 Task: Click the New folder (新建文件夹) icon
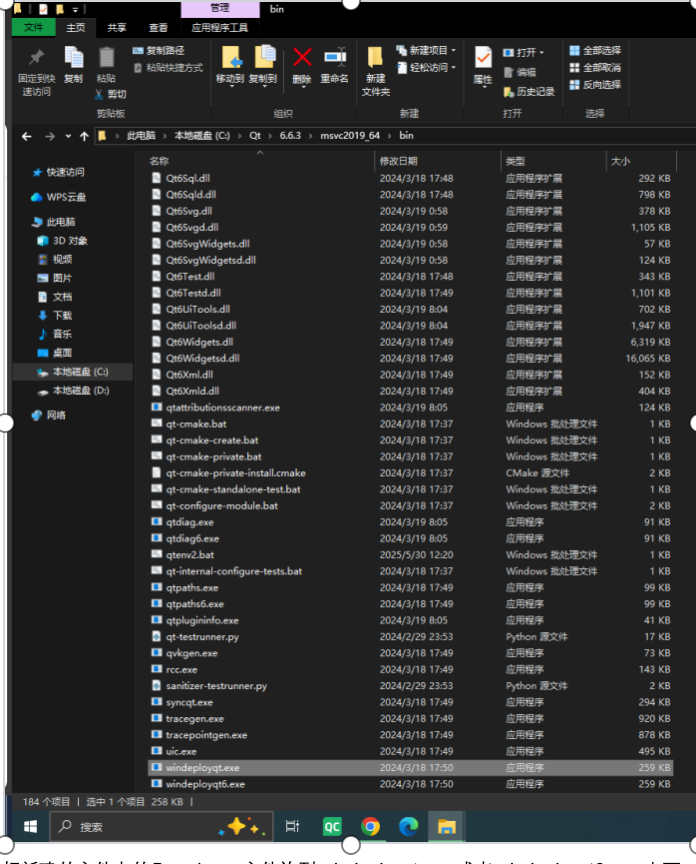(x=375, y=57)
